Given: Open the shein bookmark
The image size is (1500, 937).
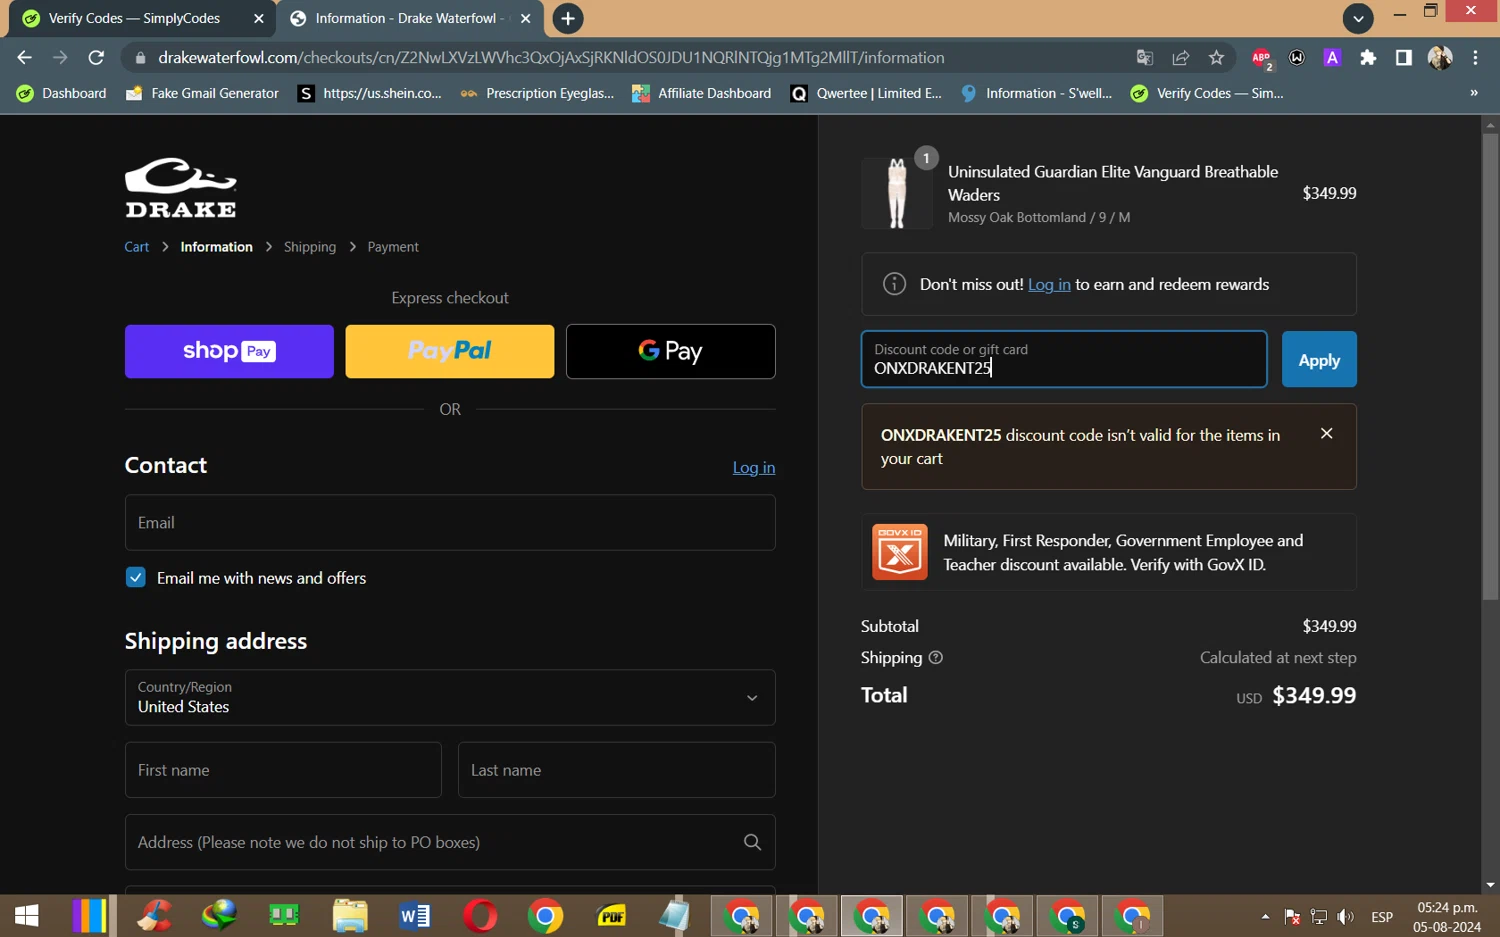Looking at the screenshot, I should 369,93.
